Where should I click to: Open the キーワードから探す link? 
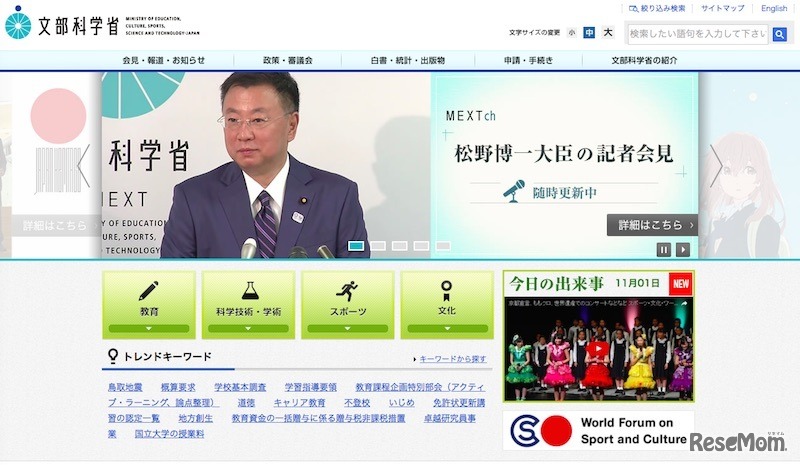pyautogui.click(x=453, y=359)
